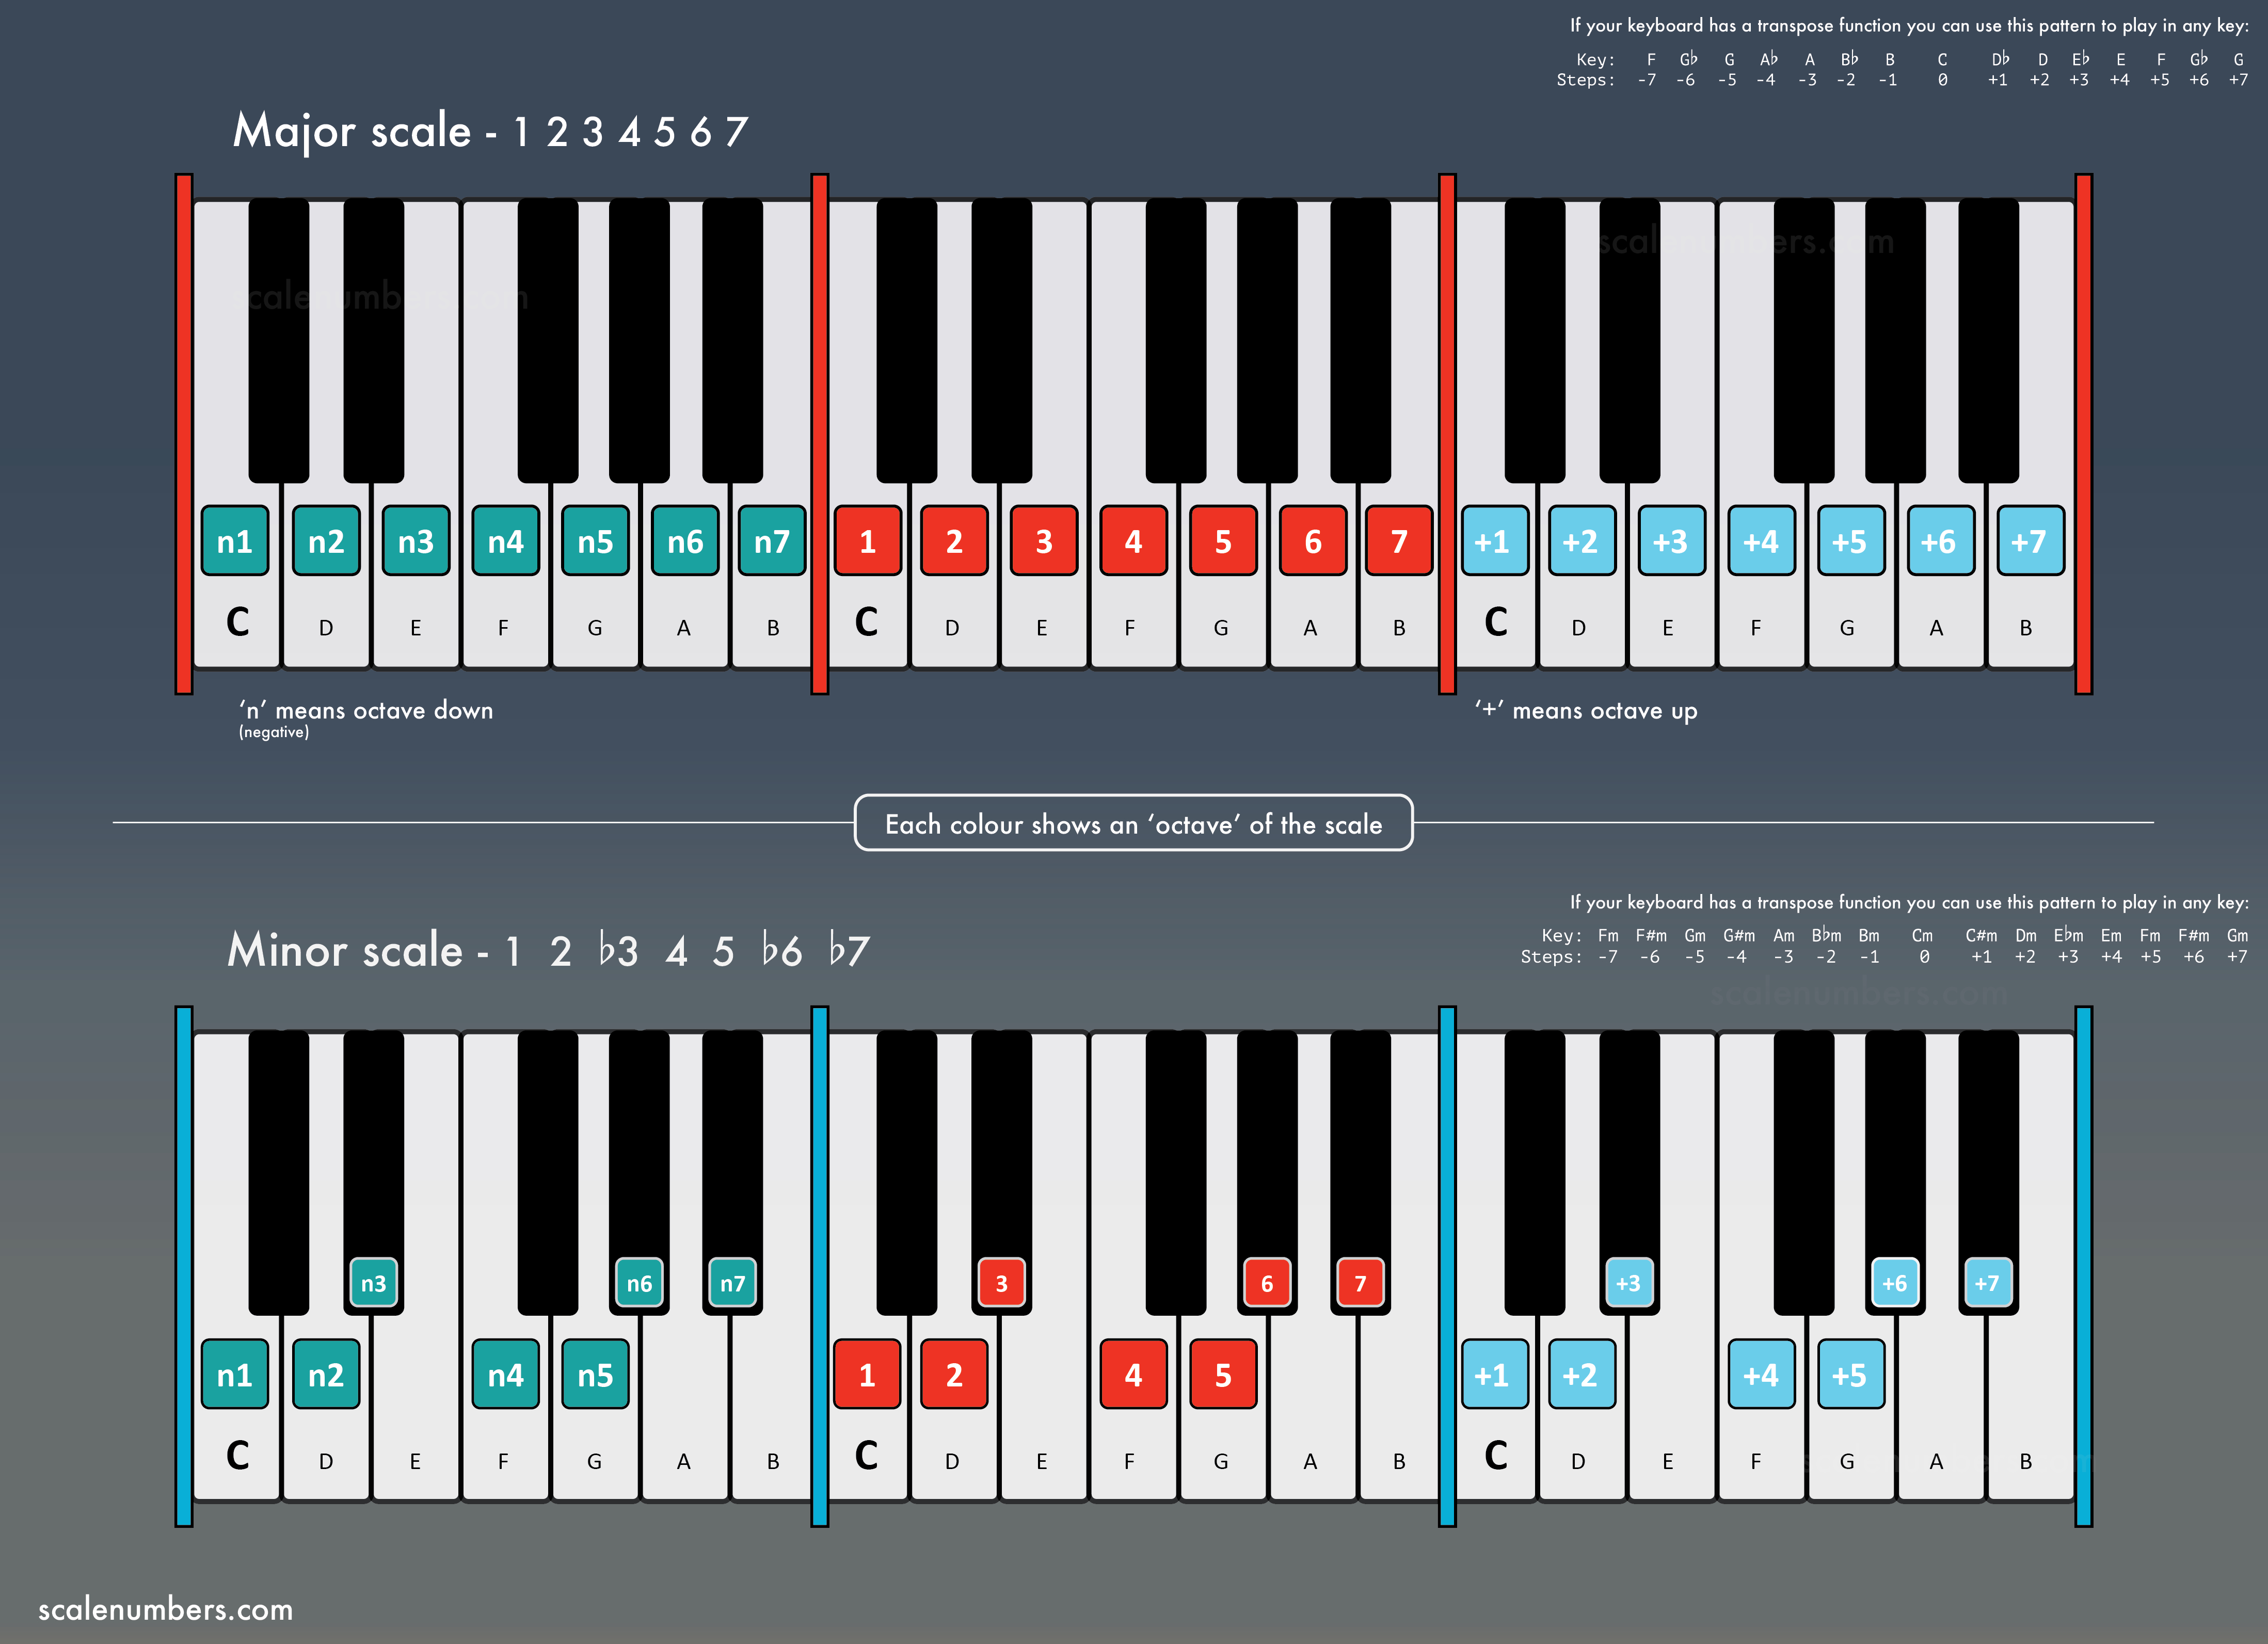Click the light blue +4 label on minor keyboard
Screen dimensions: 2268x1644
coord(1761,1375)
